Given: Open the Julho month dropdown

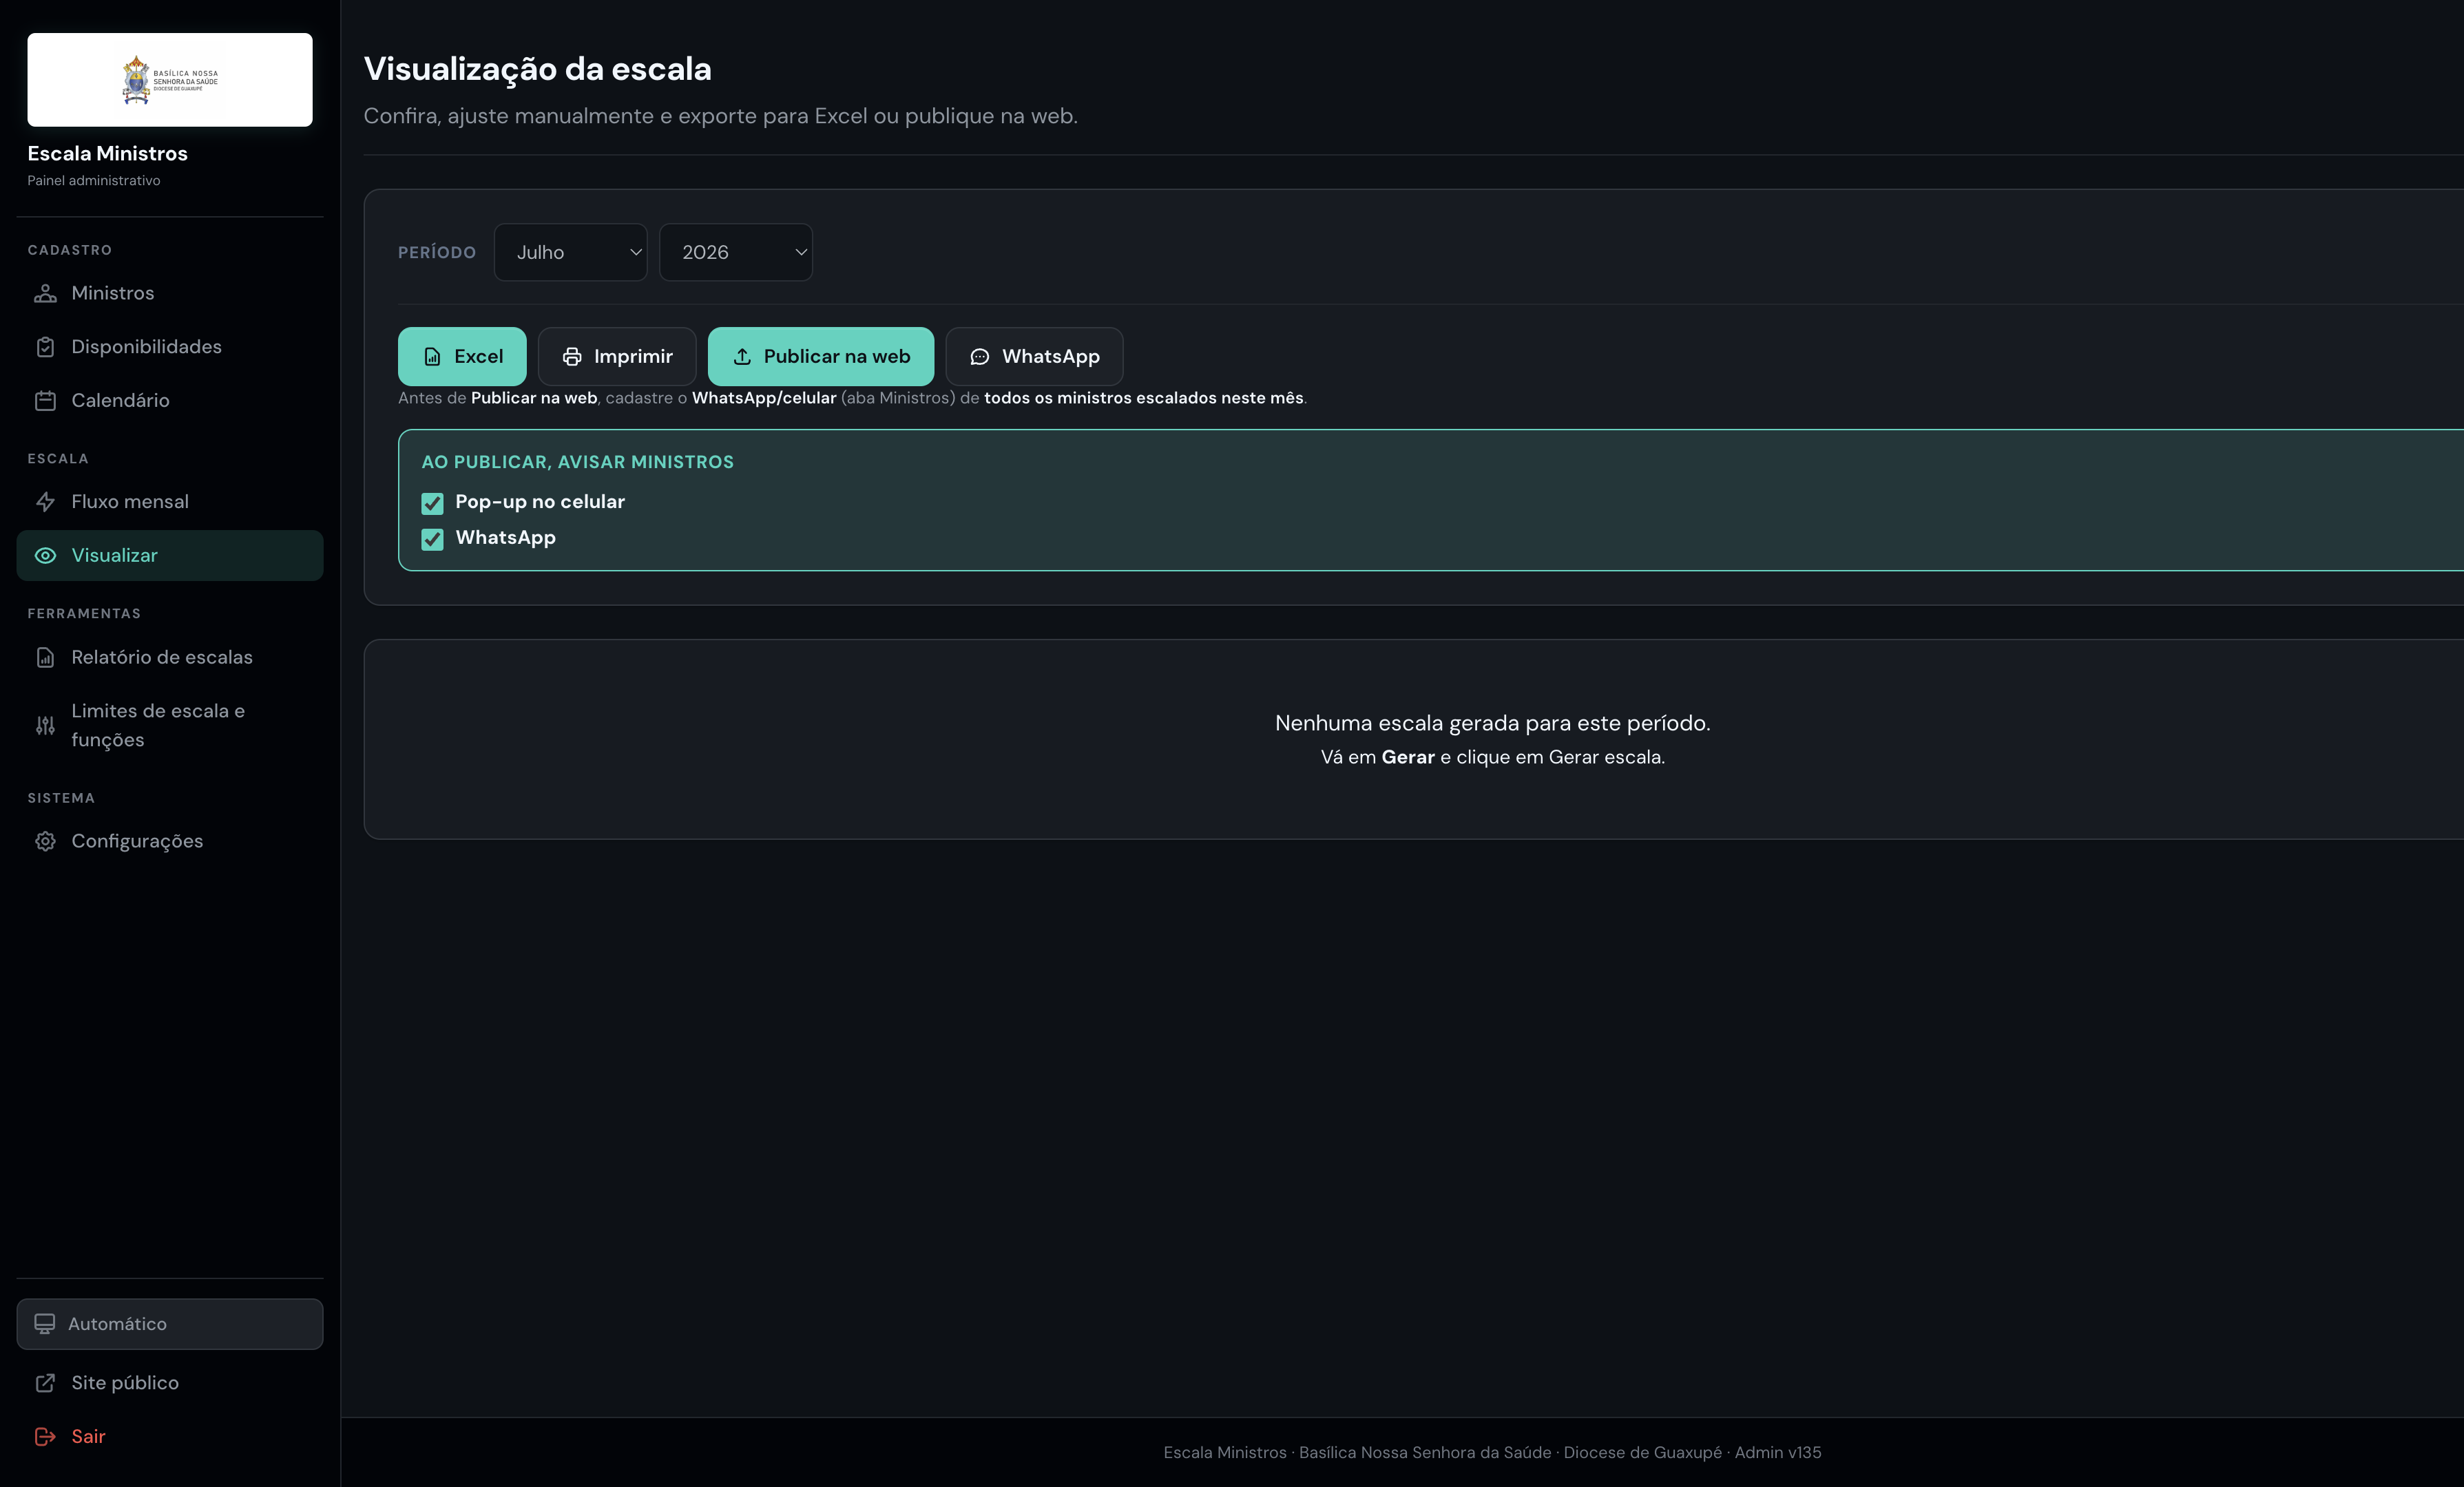Looking at the screenshot, I should click(x=570, y=252).
